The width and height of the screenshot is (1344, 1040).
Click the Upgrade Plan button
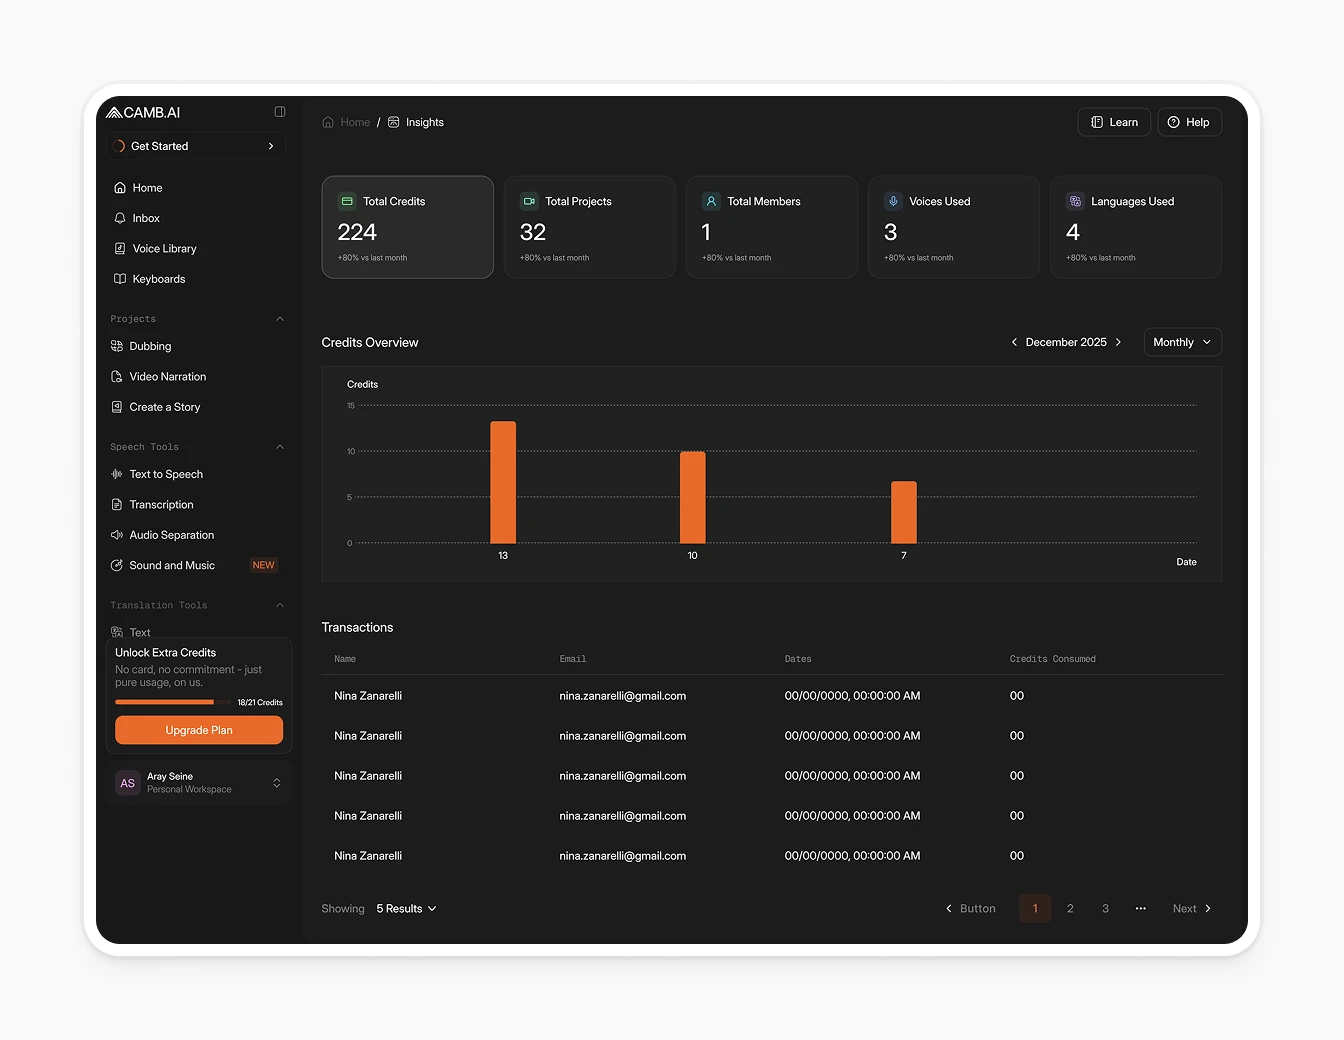pos(198,730)
